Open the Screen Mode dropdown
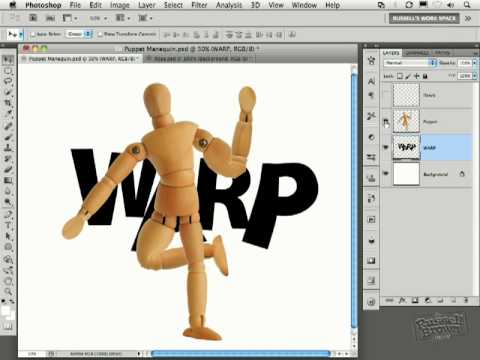This screenshot has height=360, width=480. [146, 18]
